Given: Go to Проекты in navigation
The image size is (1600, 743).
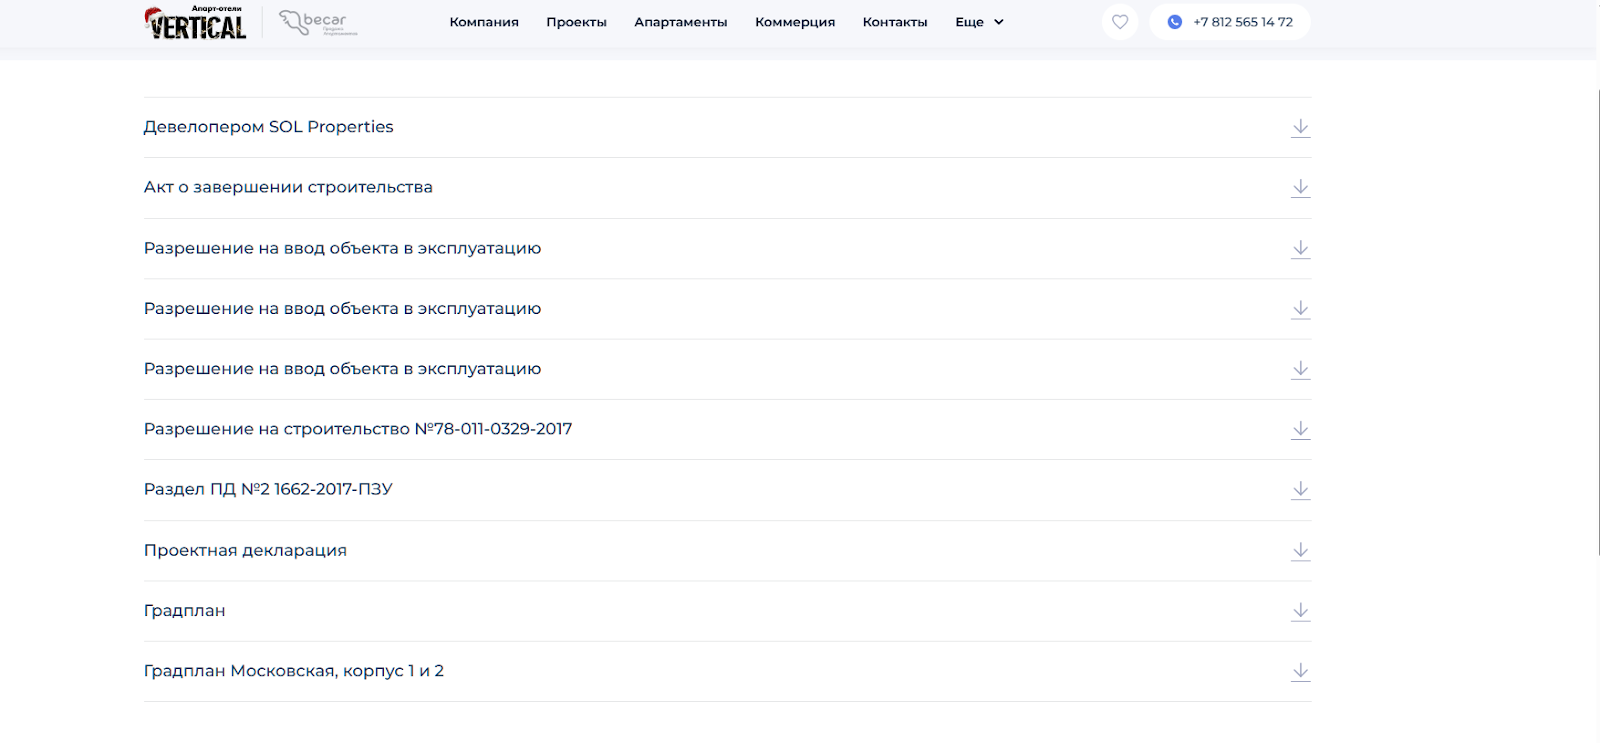Looking at the screenshot, I should tap(576, 22).
